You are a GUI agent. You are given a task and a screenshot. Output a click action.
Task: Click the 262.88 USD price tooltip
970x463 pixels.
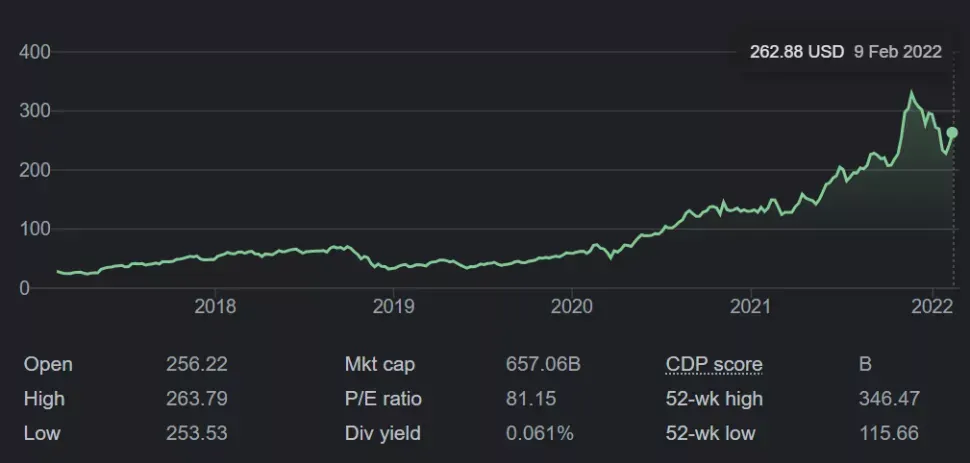(x=797, y=52)
